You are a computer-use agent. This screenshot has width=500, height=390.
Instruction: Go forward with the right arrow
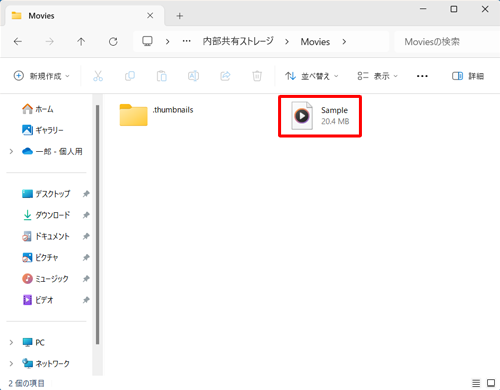pos(49,42)
